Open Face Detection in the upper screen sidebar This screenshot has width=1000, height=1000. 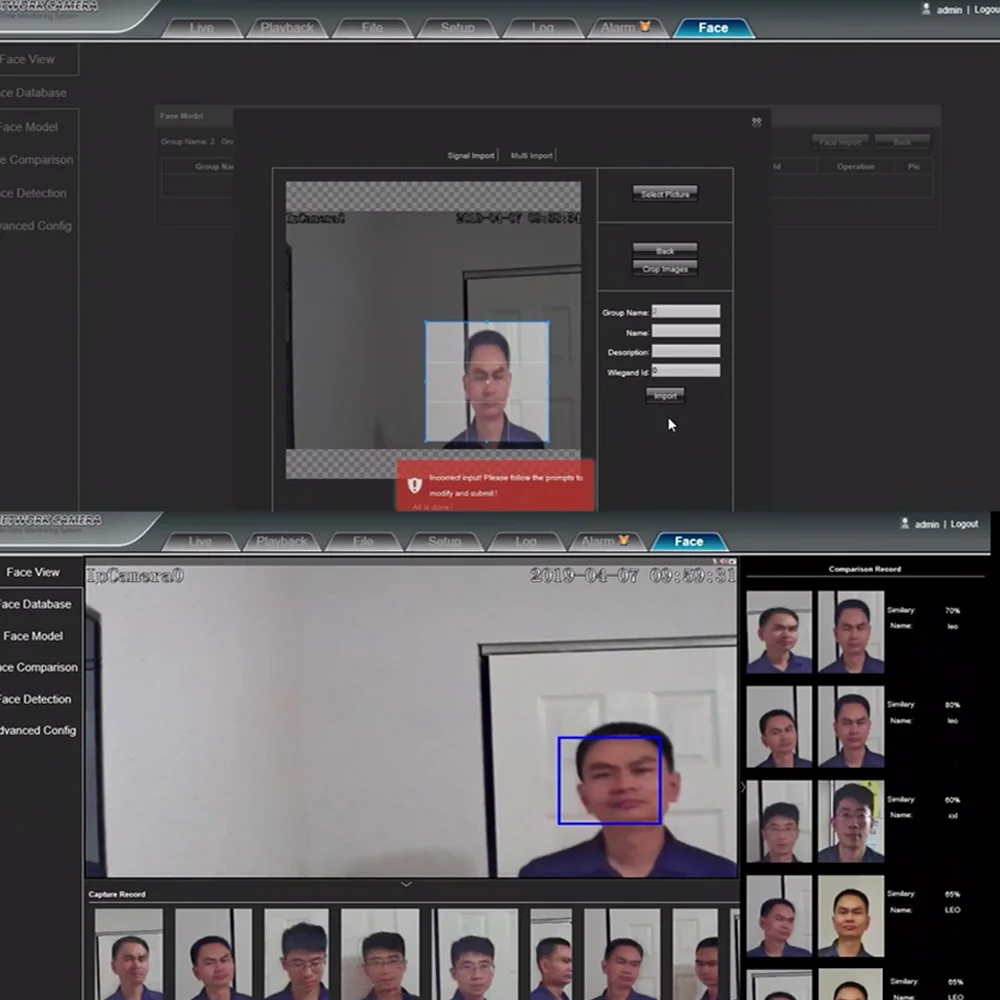click(34, 193)
